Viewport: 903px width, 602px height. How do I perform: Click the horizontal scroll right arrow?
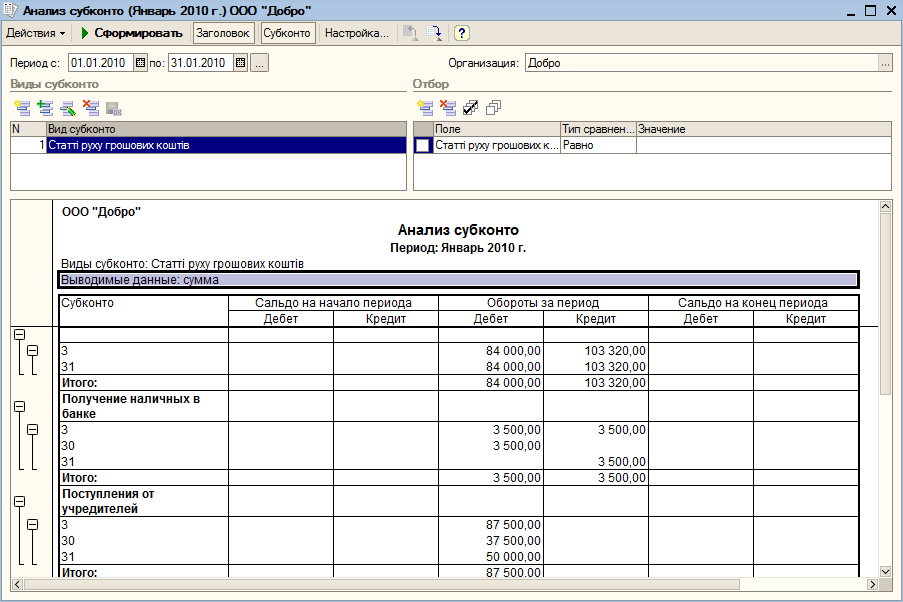872,584
